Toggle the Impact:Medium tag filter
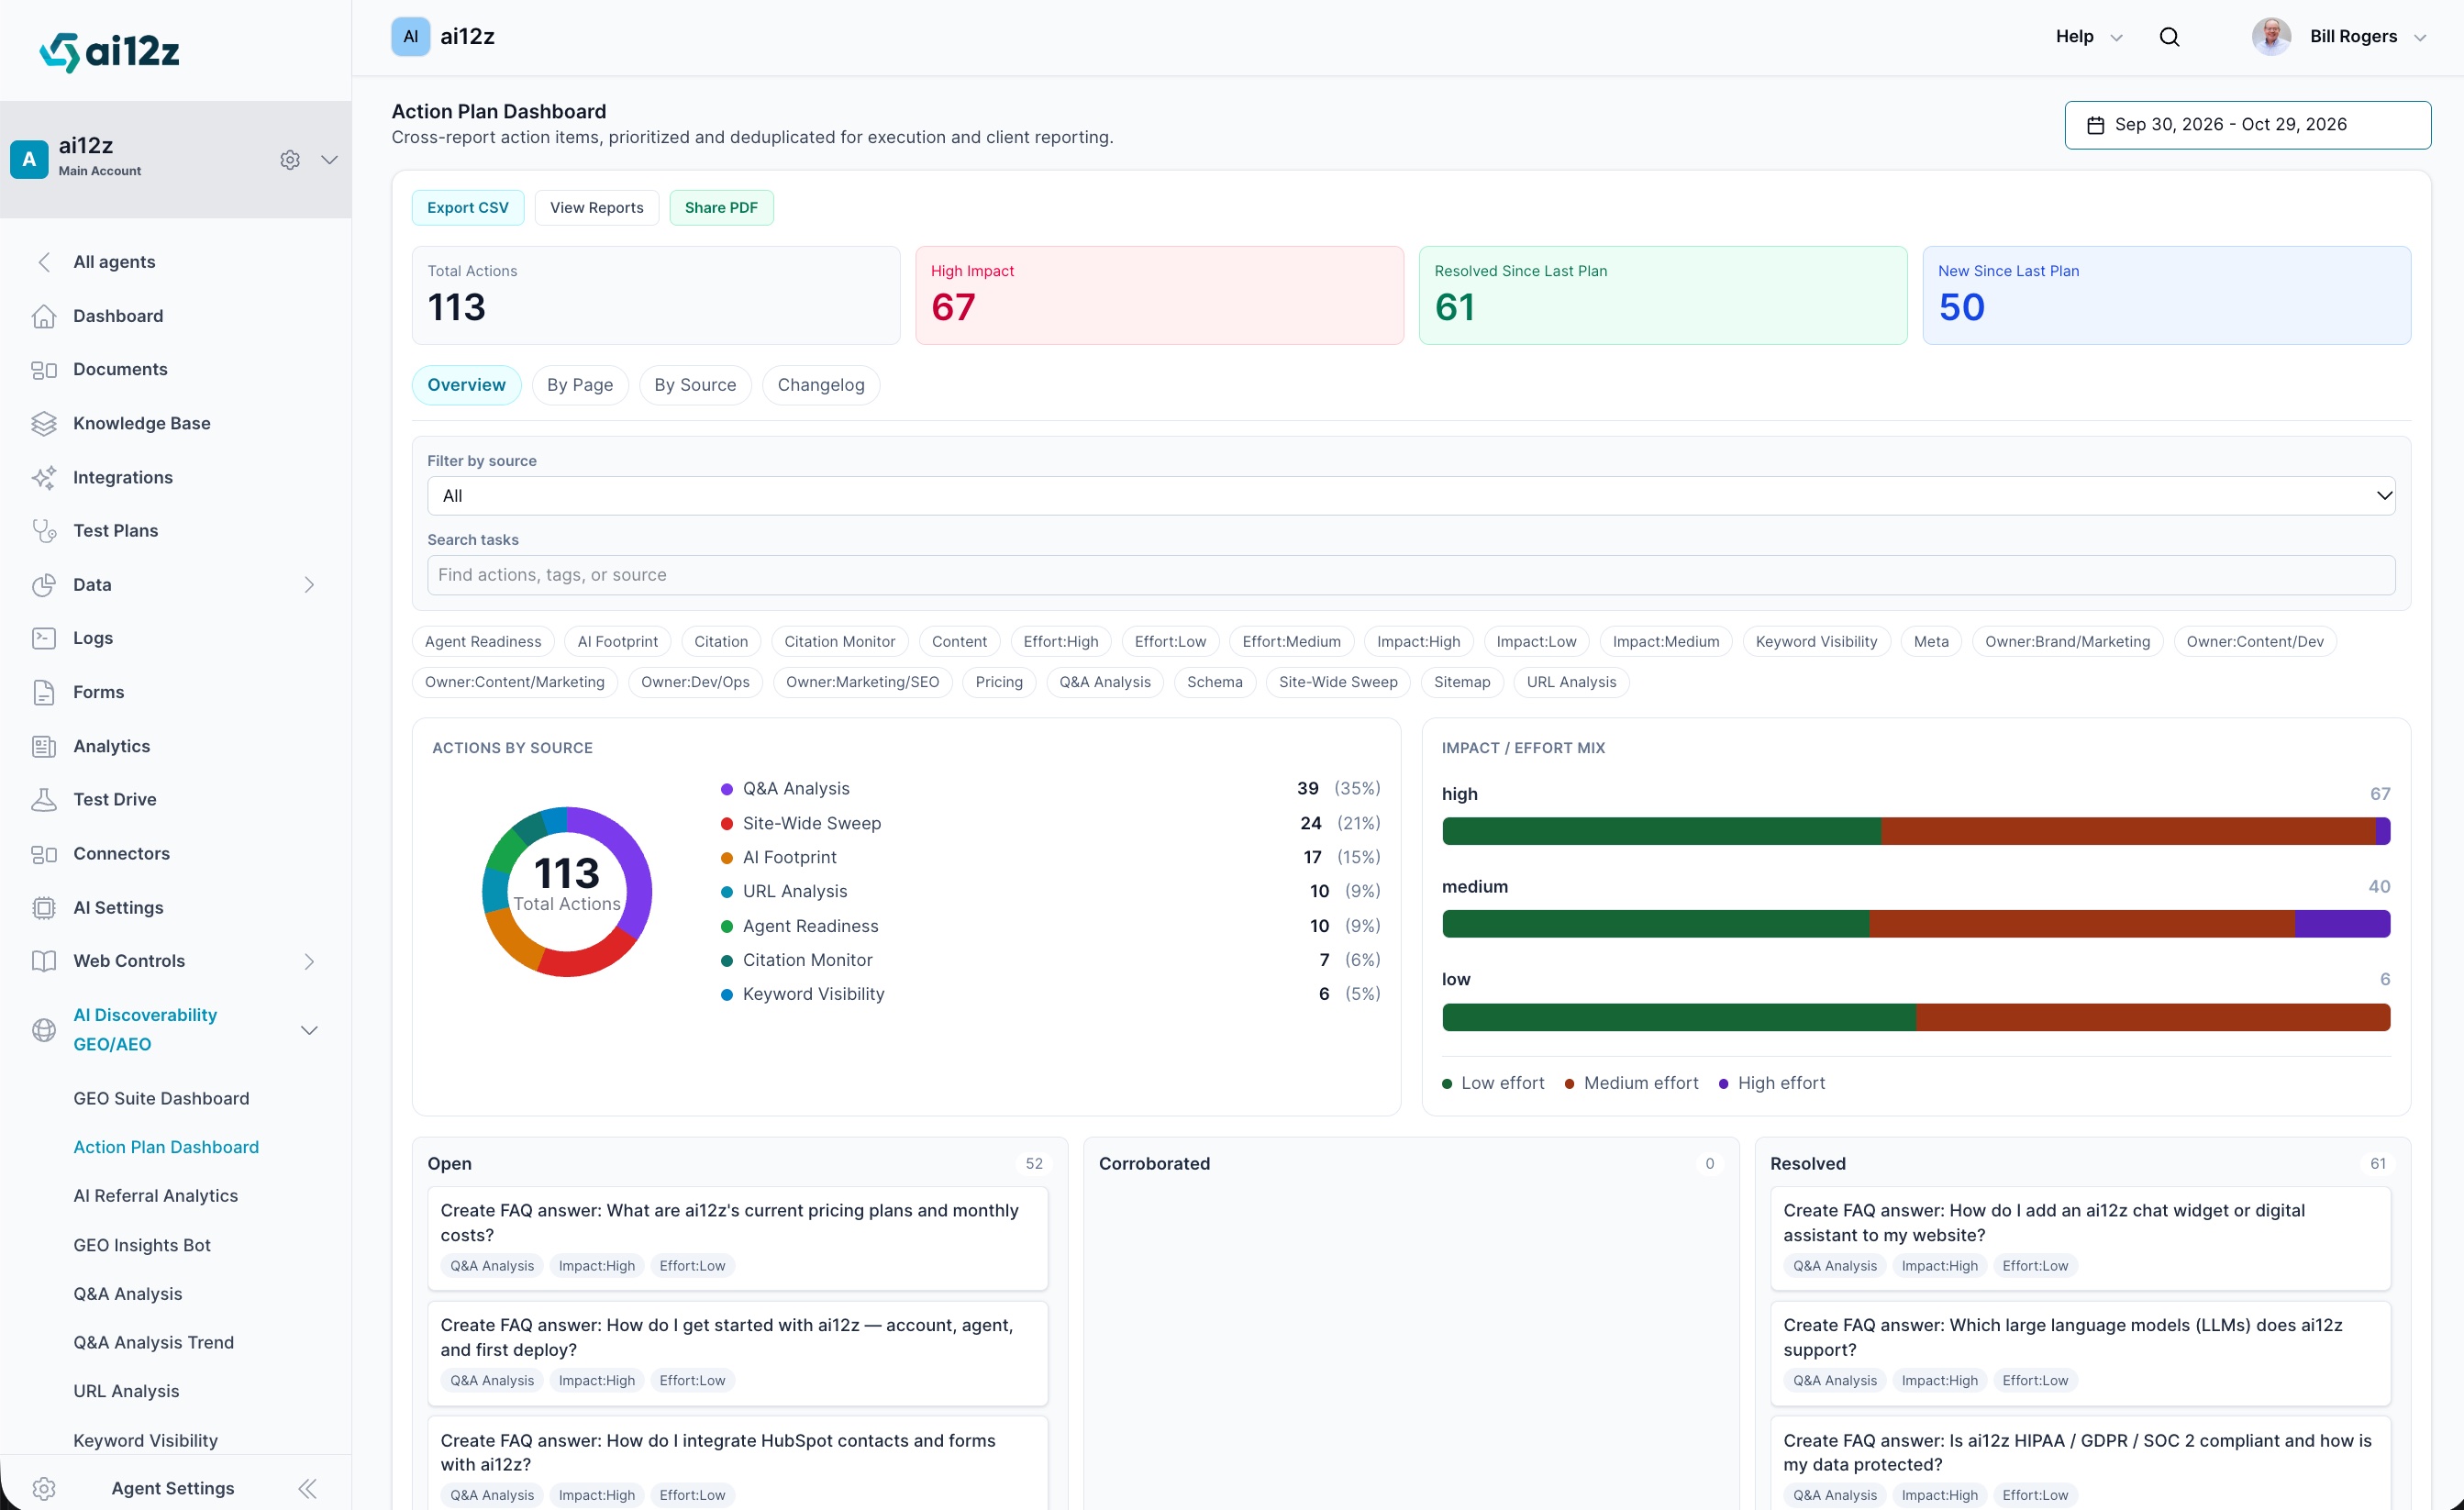The height and width of the screenshot is (1510, 2464). (1665, 641)
